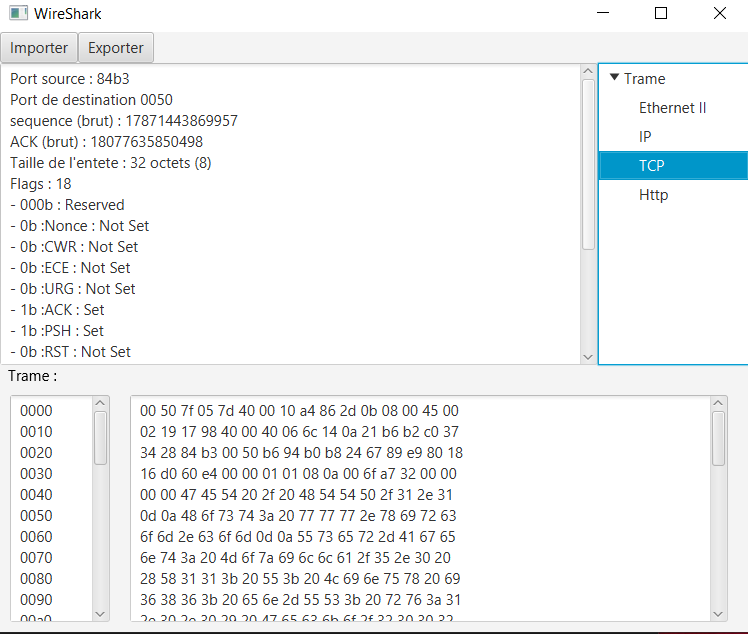Click the 'Port de destination 0050' line
This screenshot has width=748, height=634.
[91, 100]
